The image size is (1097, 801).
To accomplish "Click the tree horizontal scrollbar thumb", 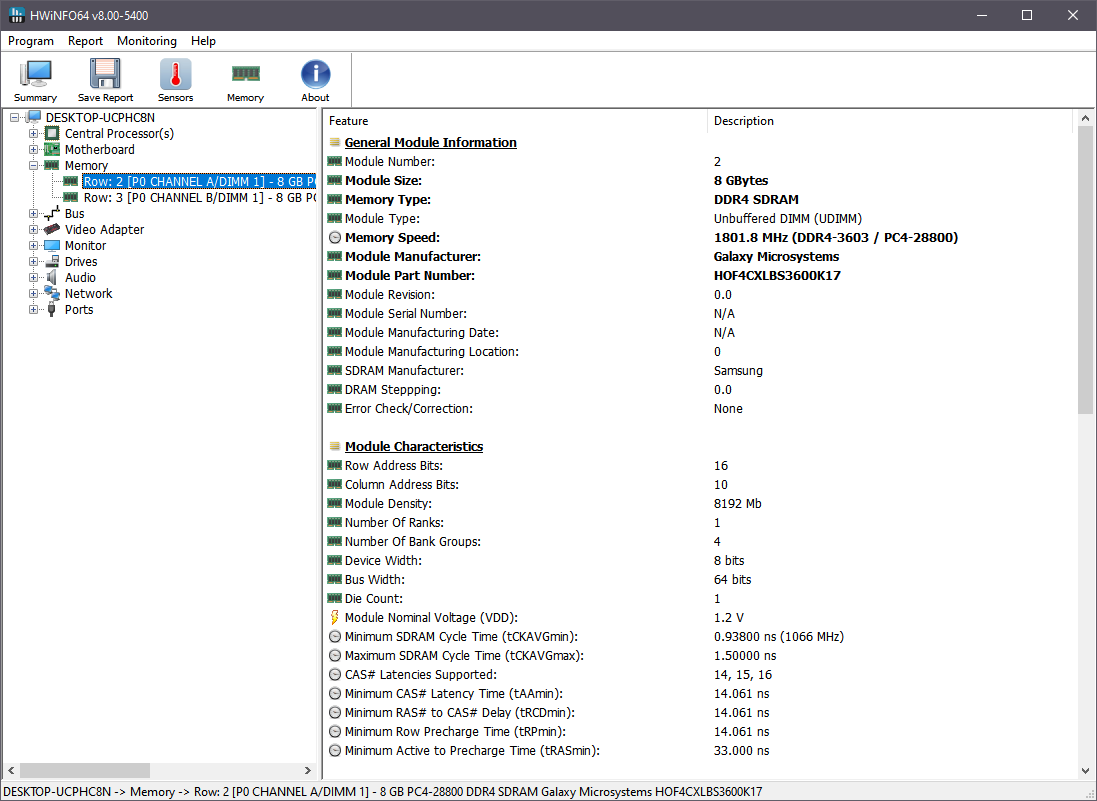I will [x=85, y=770].
